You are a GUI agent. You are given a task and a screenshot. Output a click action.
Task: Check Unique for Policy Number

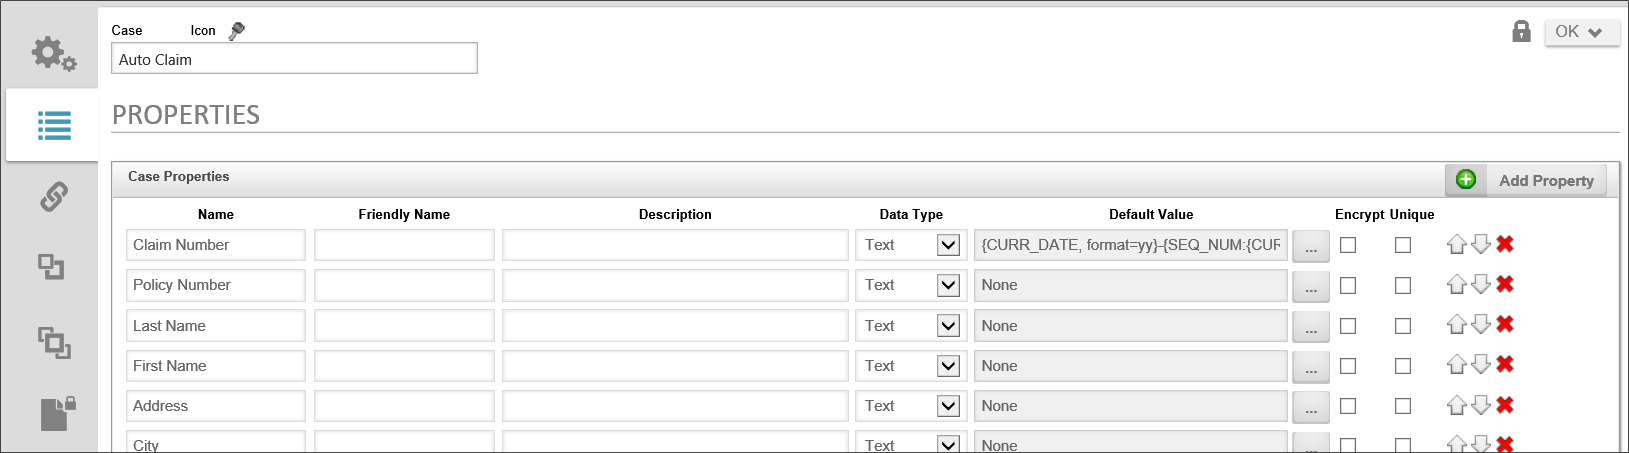tap(1403, 285)
